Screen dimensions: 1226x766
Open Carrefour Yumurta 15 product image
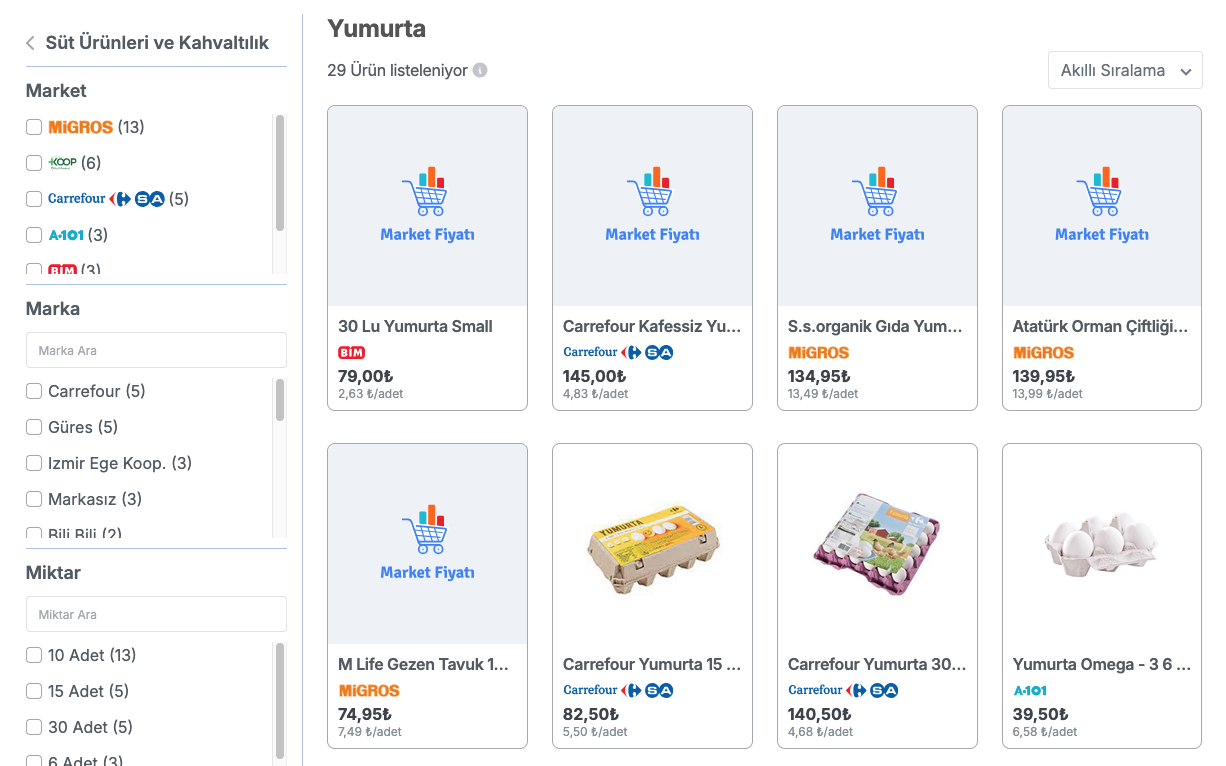point(652,544)
